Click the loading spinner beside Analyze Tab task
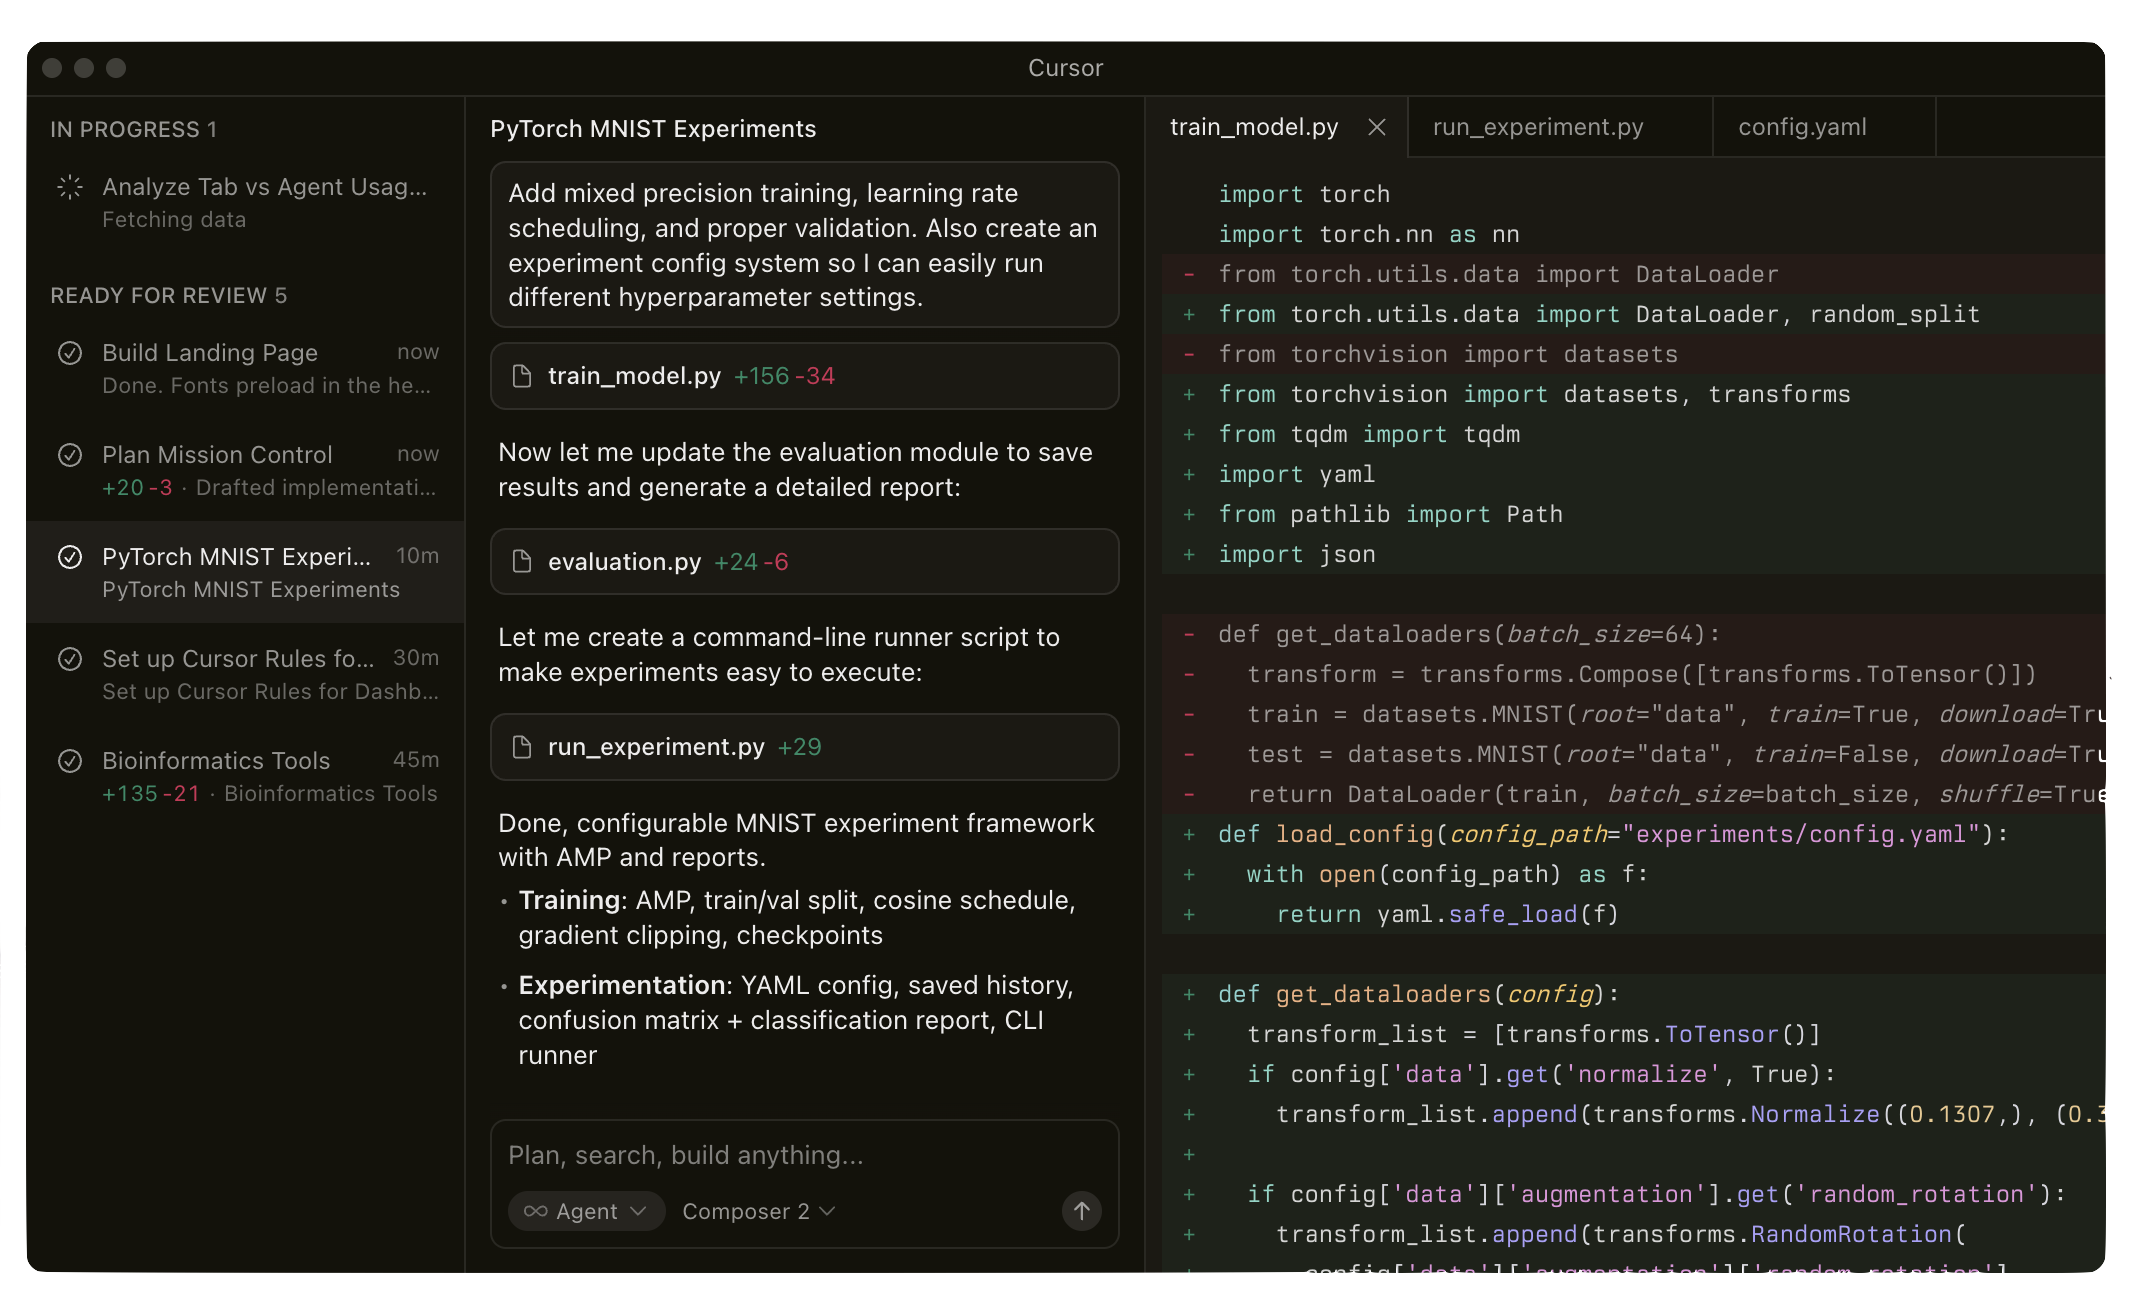This screenshot has width=2140, height=1296. 70,187
